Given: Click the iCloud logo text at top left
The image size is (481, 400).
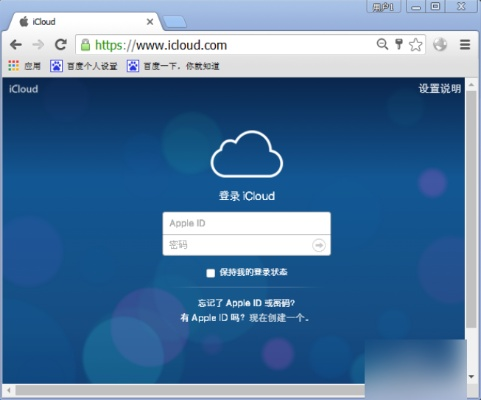Looking at the screenshot, I should [23, 89].
